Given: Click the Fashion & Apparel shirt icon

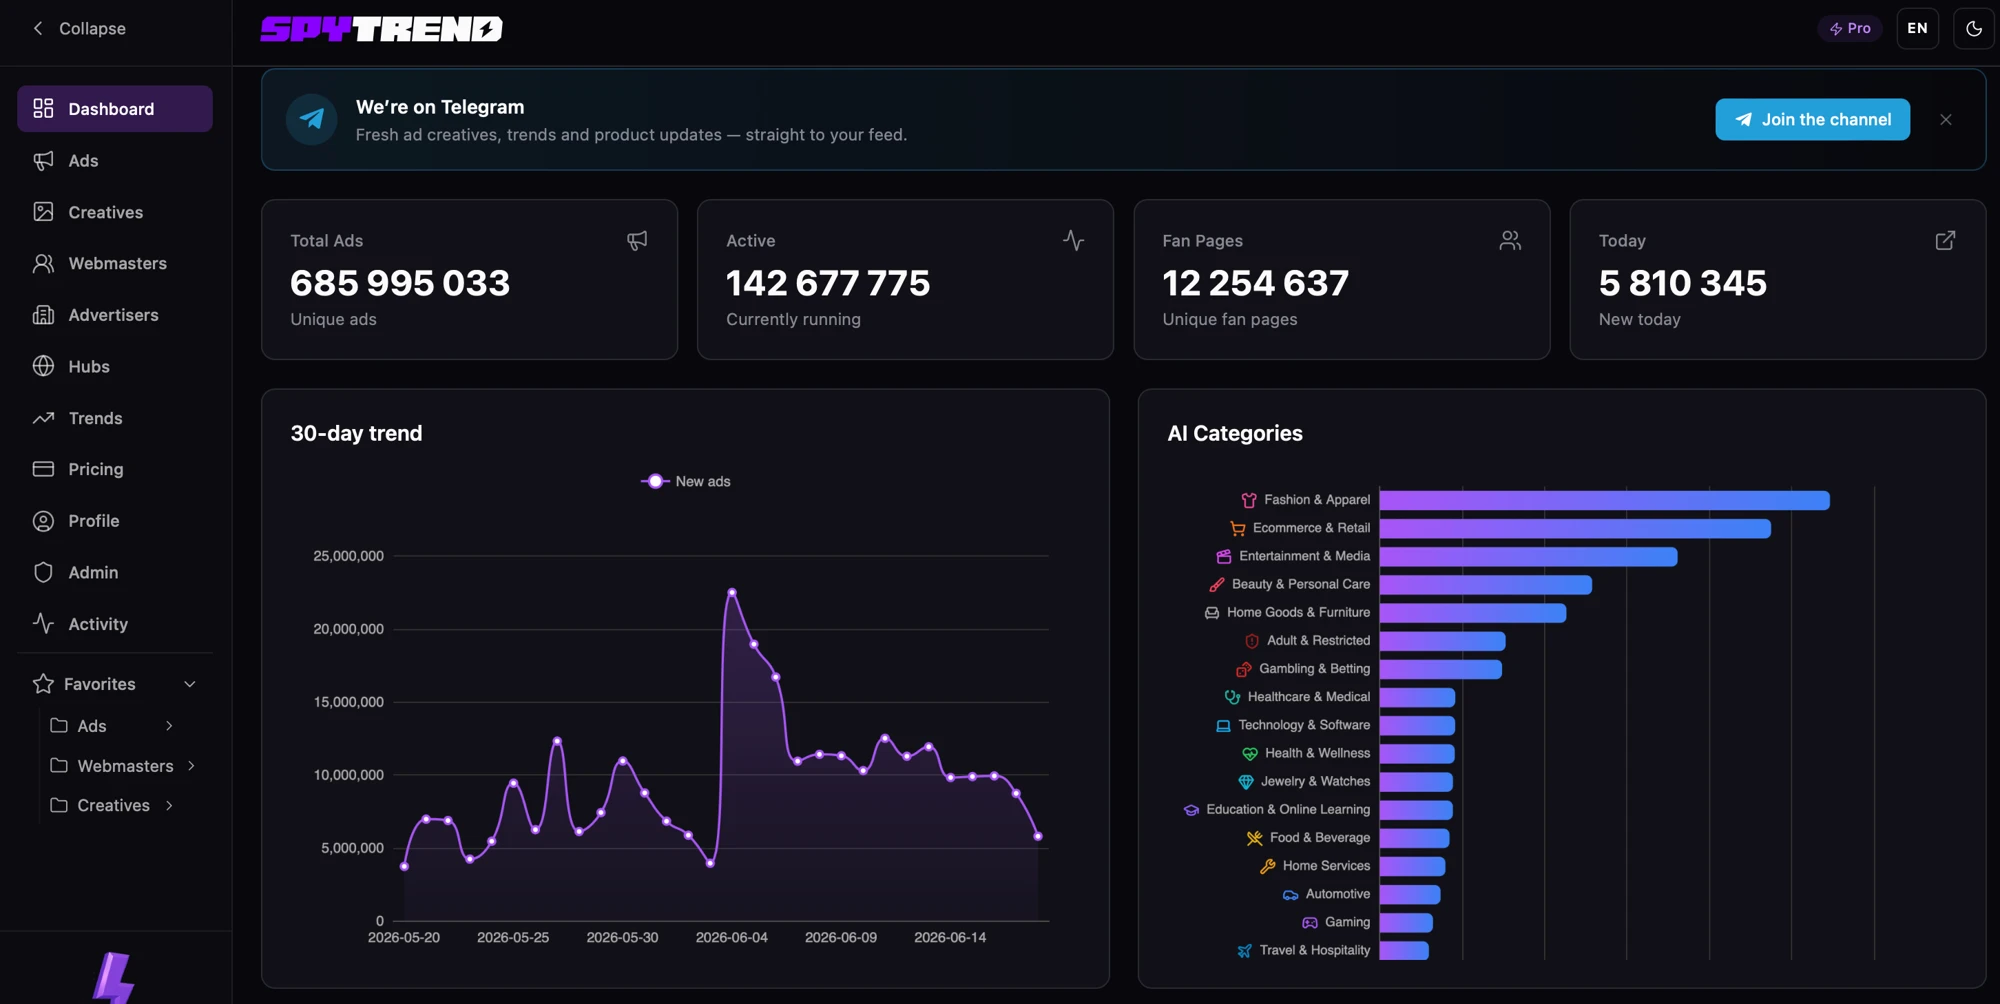Looking at the screenshot, I should (1249, 500).
